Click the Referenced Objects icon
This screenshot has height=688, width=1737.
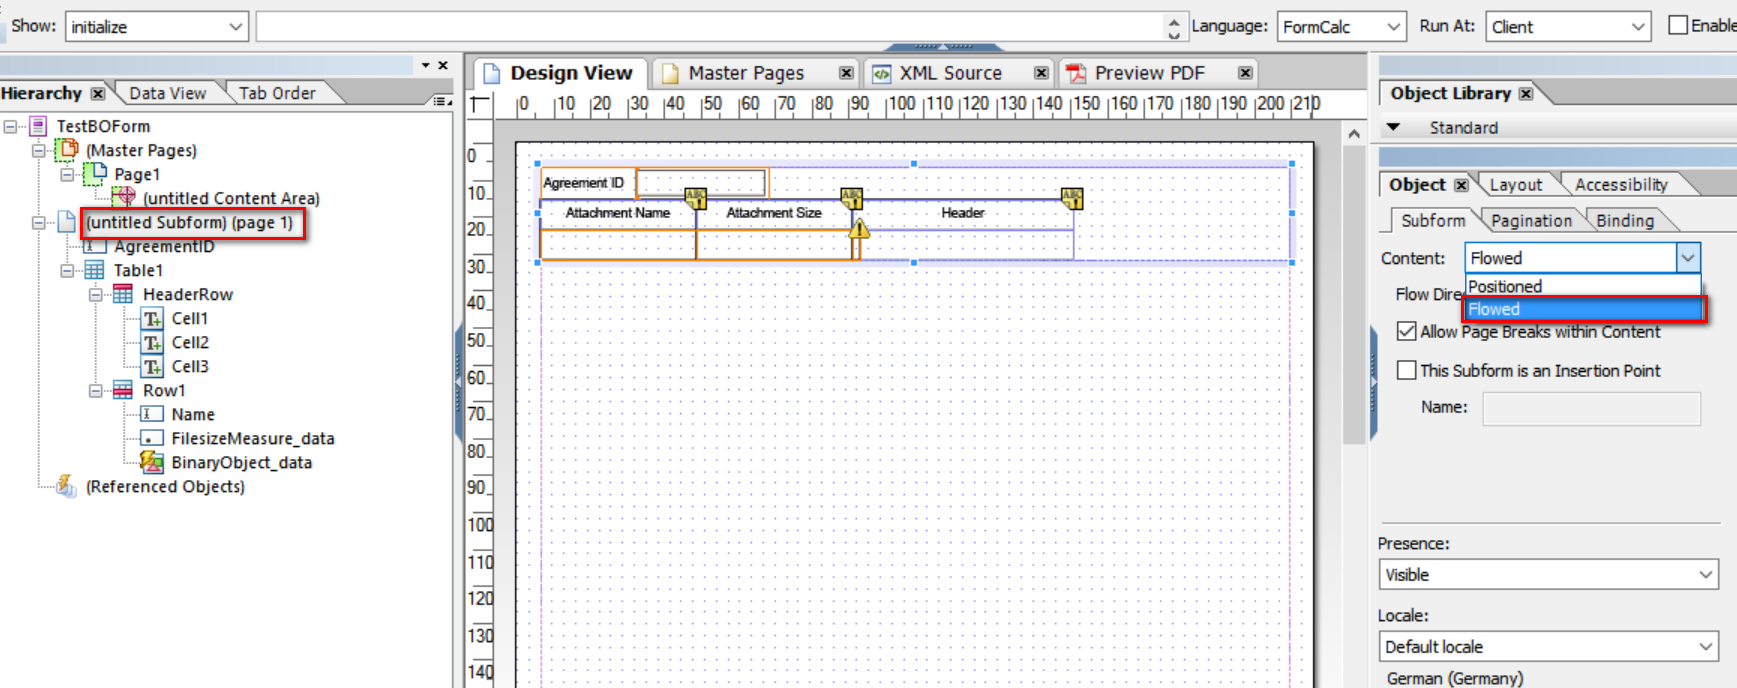pyautogui.click(x=66, y=486)
